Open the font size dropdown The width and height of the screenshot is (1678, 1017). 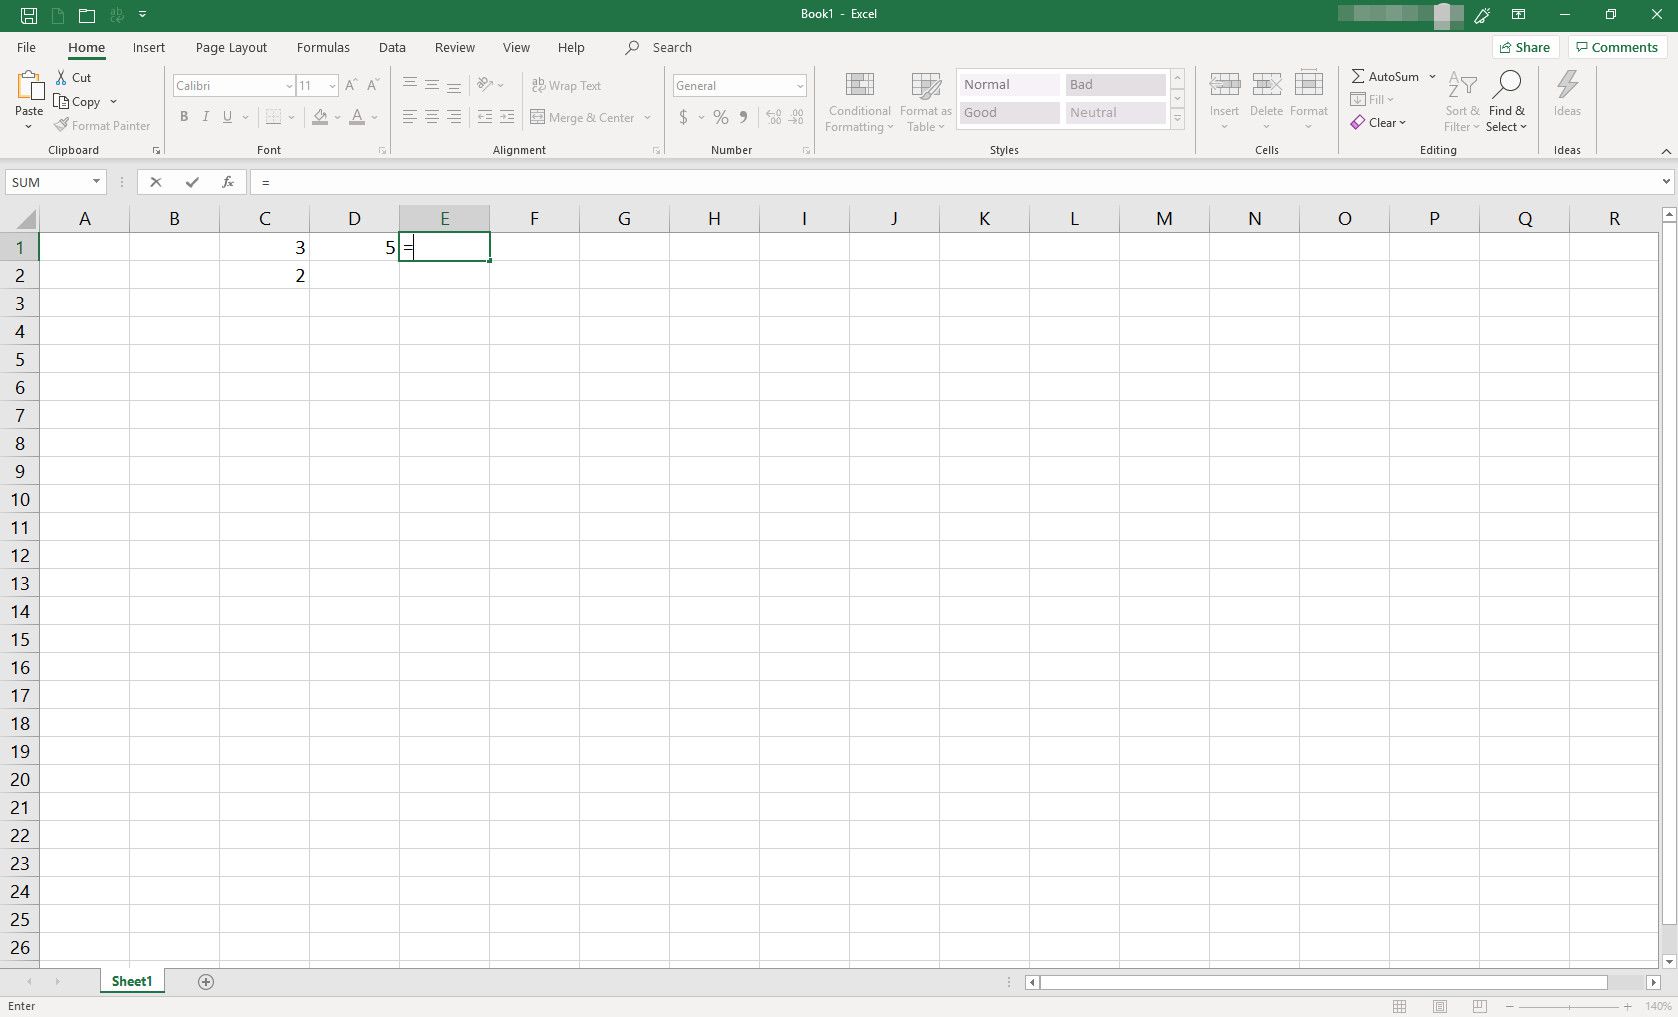coord(333,86)
